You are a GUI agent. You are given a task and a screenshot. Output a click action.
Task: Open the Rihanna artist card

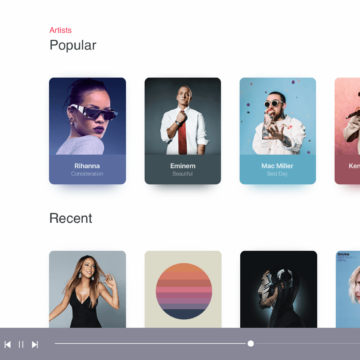point(87,131)
